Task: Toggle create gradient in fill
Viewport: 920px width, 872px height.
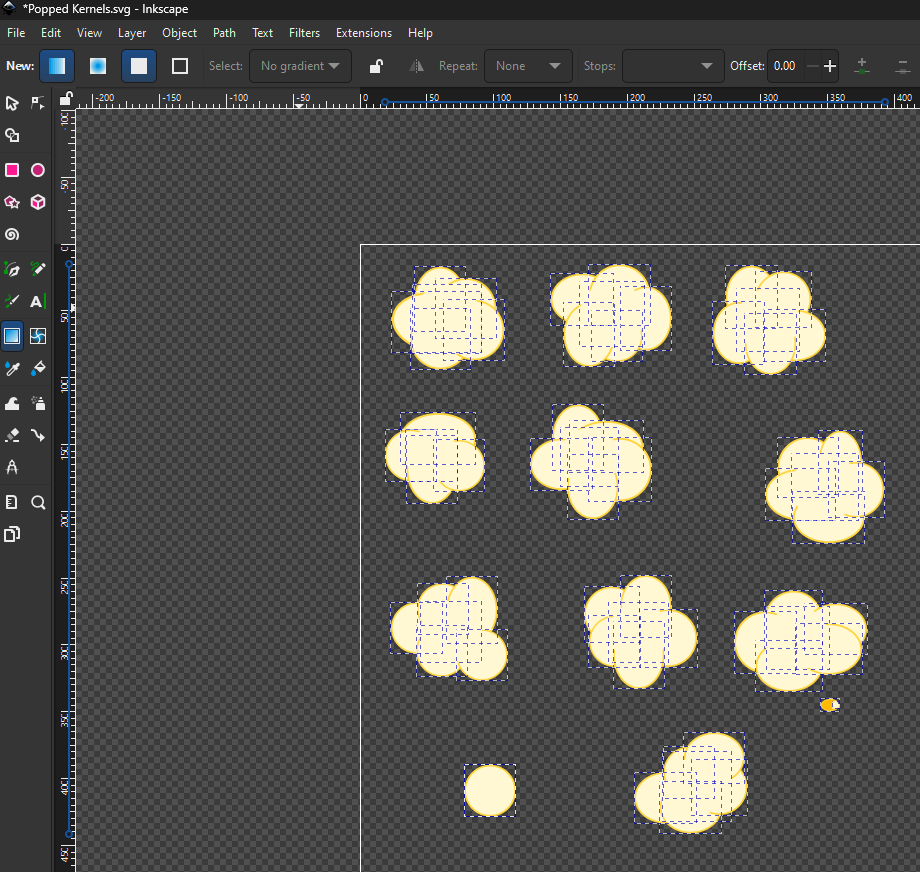Action: (139, 66)
